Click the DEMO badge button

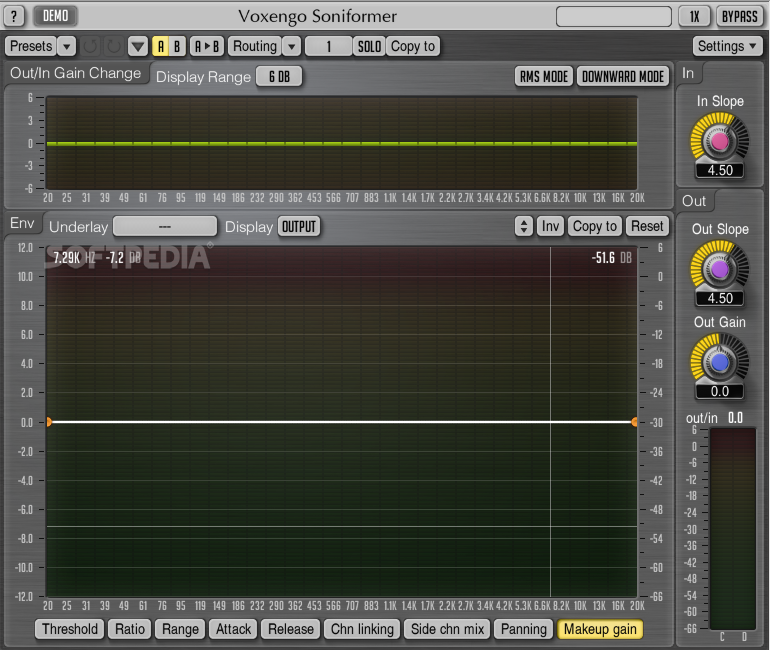(x=55, y=16)
